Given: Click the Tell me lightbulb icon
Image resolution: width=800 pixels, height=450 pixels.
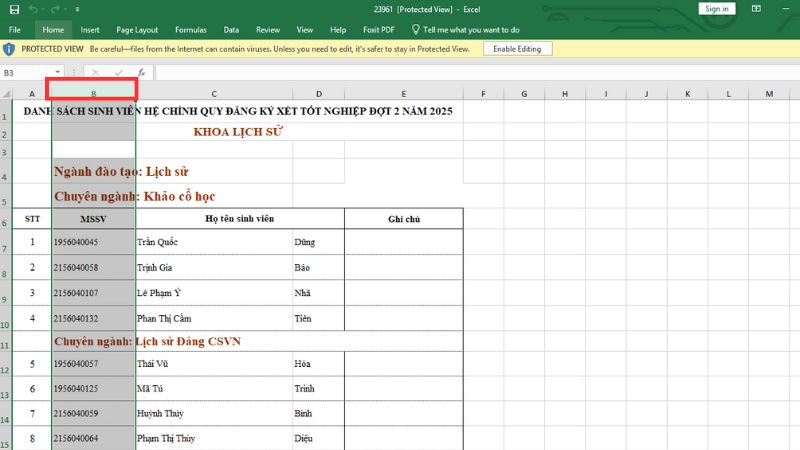Looking at the screenshot, I should [x=416, y=30].
